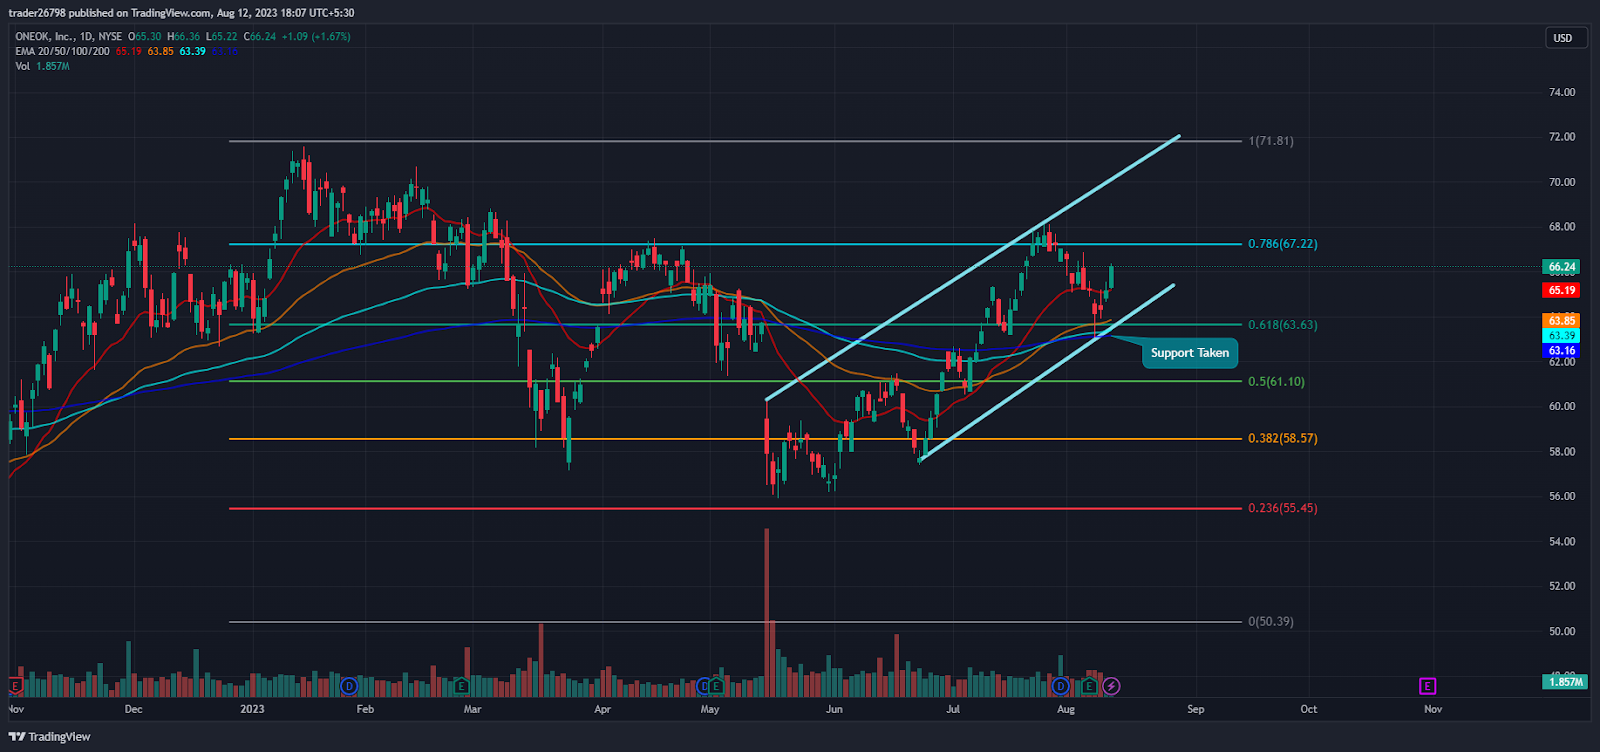The image size is (1600, 752).
Task: Click the Jul label on the time axis
Action: point(953,710)
